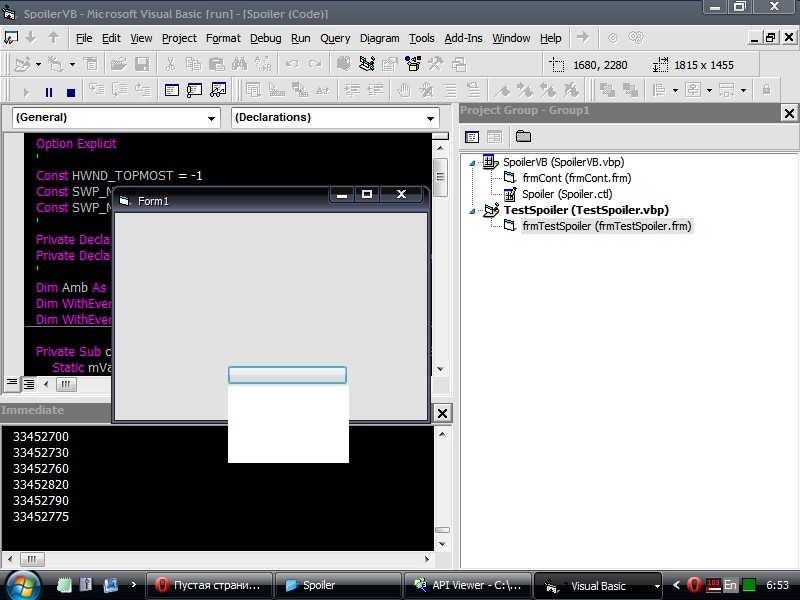Click the code window vertical scrollbar thumb
Image resolution: width=800 pixels, height=600 pixels.
440,177
